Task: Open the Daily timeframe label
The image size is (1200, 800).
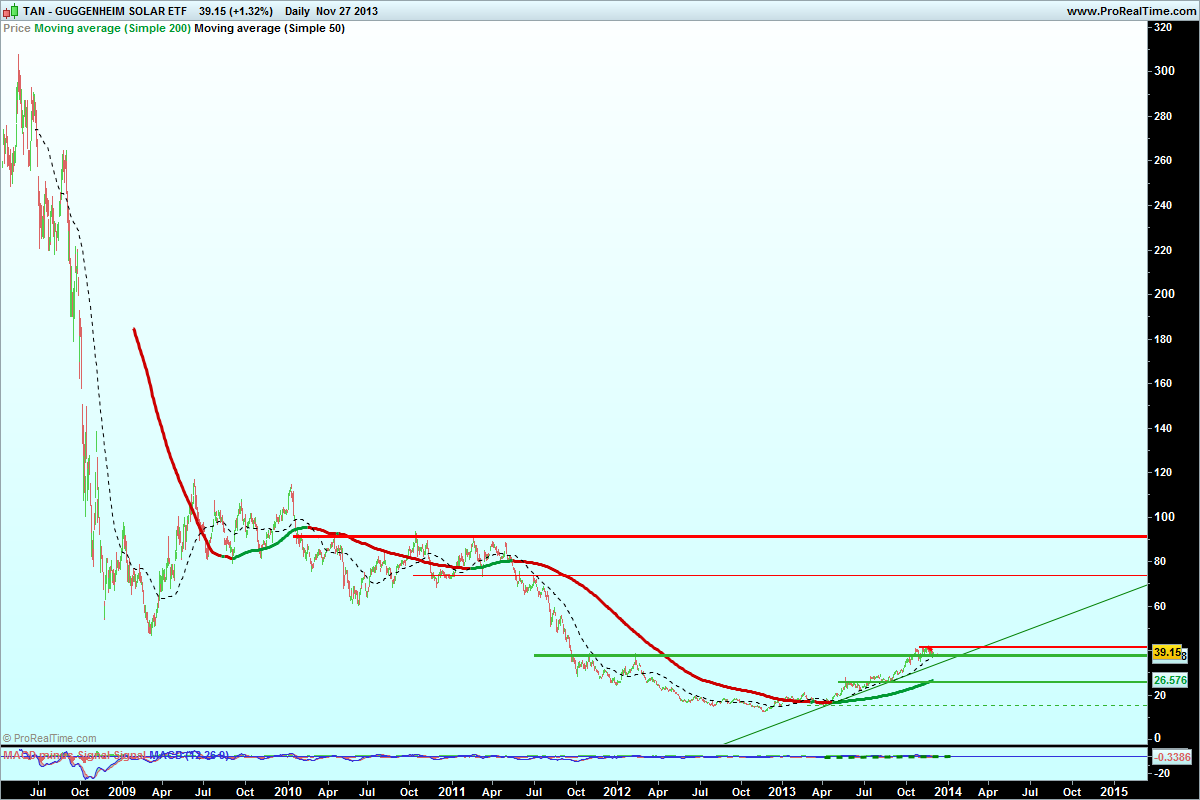Action: click(296, 11)
